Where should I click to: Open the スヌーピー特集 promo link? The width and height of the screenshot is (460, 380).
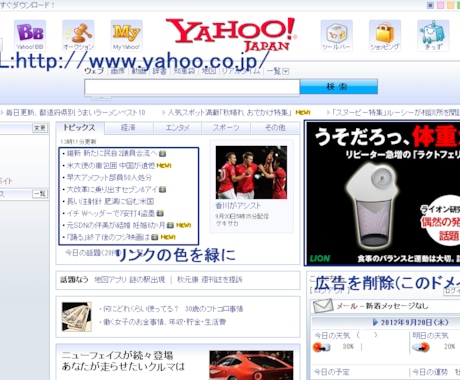pos(395,113)
